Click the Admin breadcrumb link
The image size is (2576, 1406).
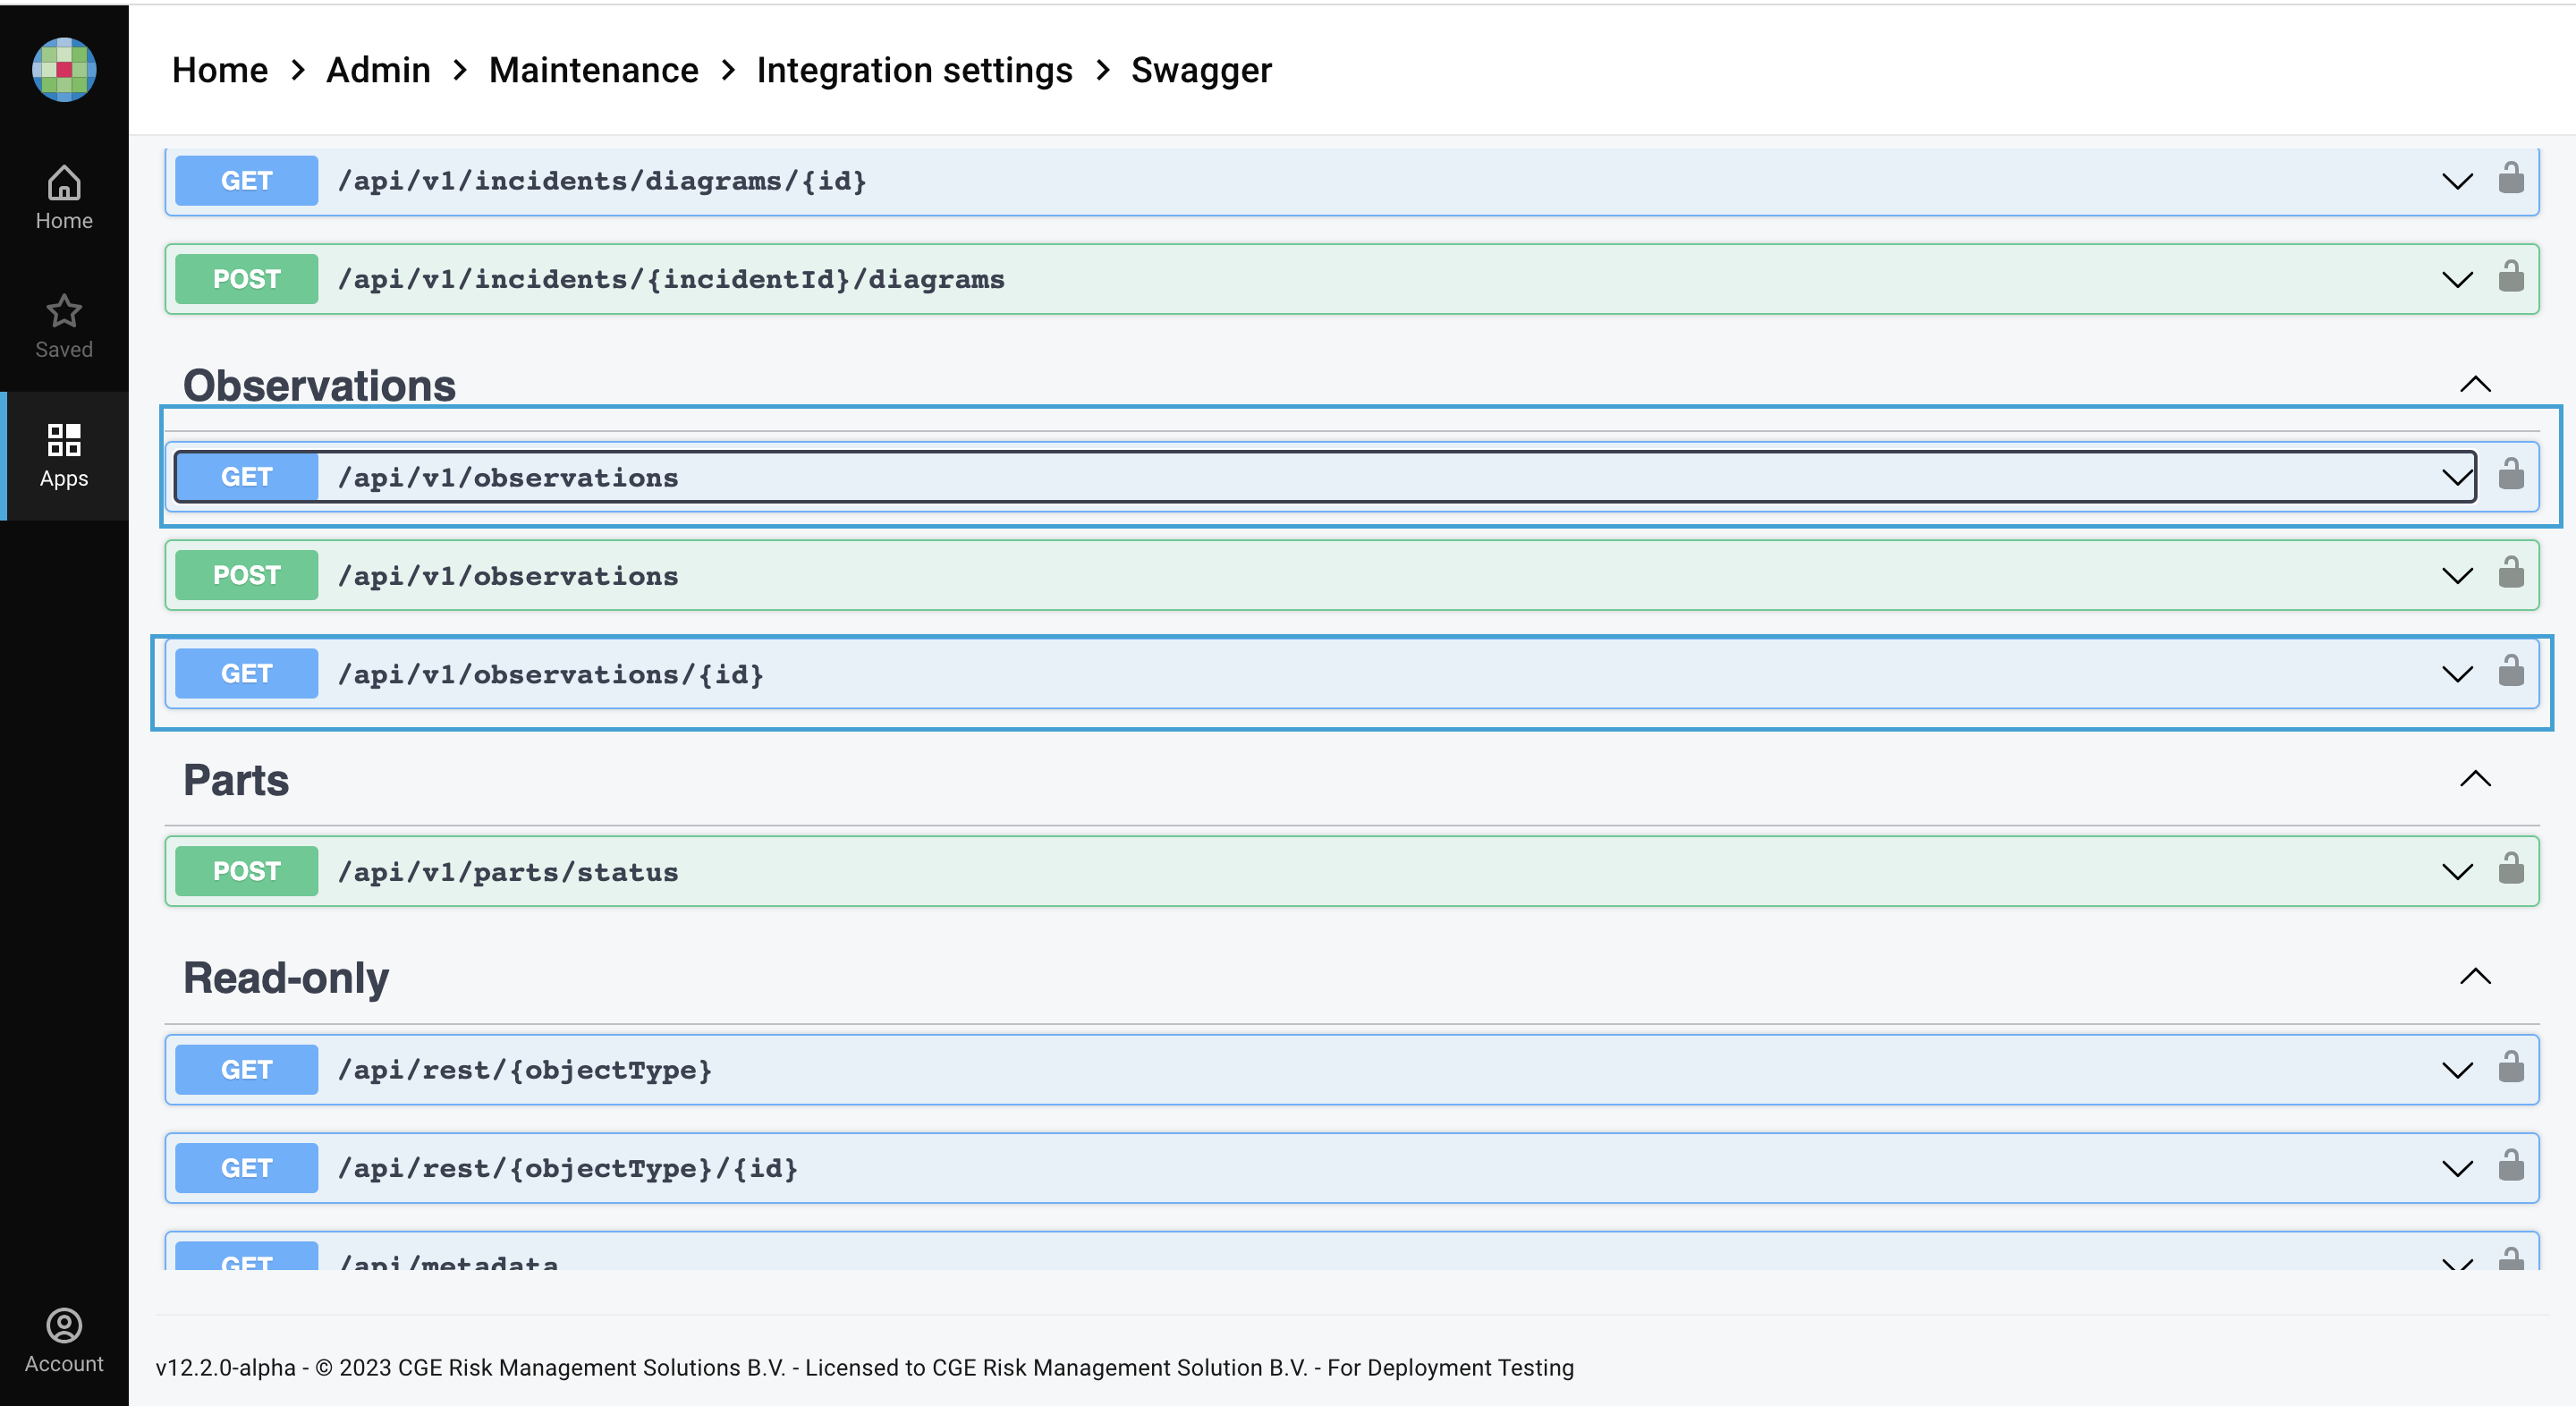tap(378, 70)
